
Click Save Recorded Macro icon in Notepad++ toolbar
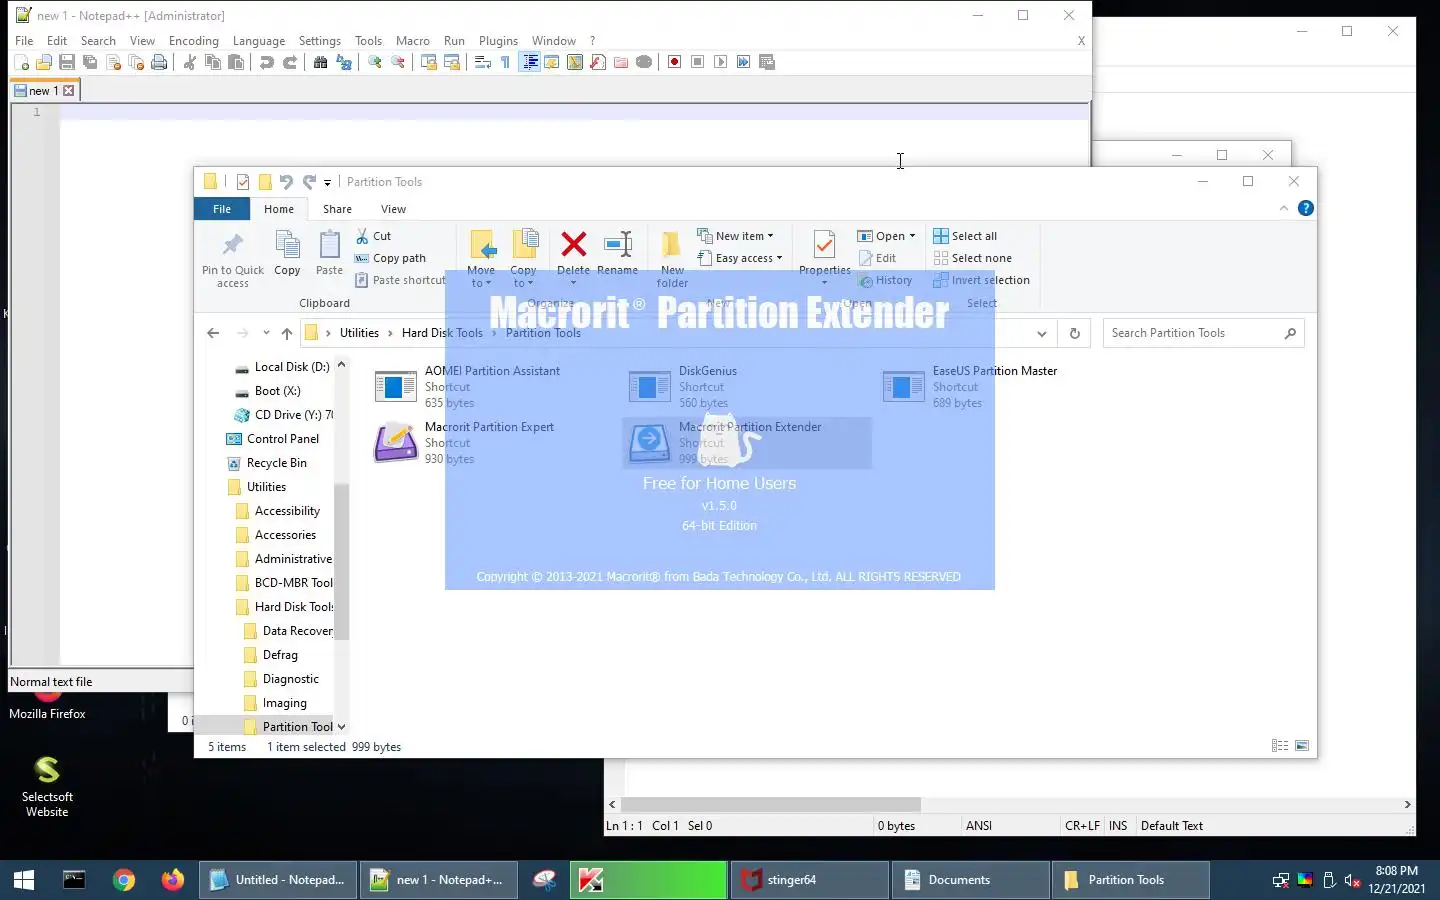coord(767,62)
